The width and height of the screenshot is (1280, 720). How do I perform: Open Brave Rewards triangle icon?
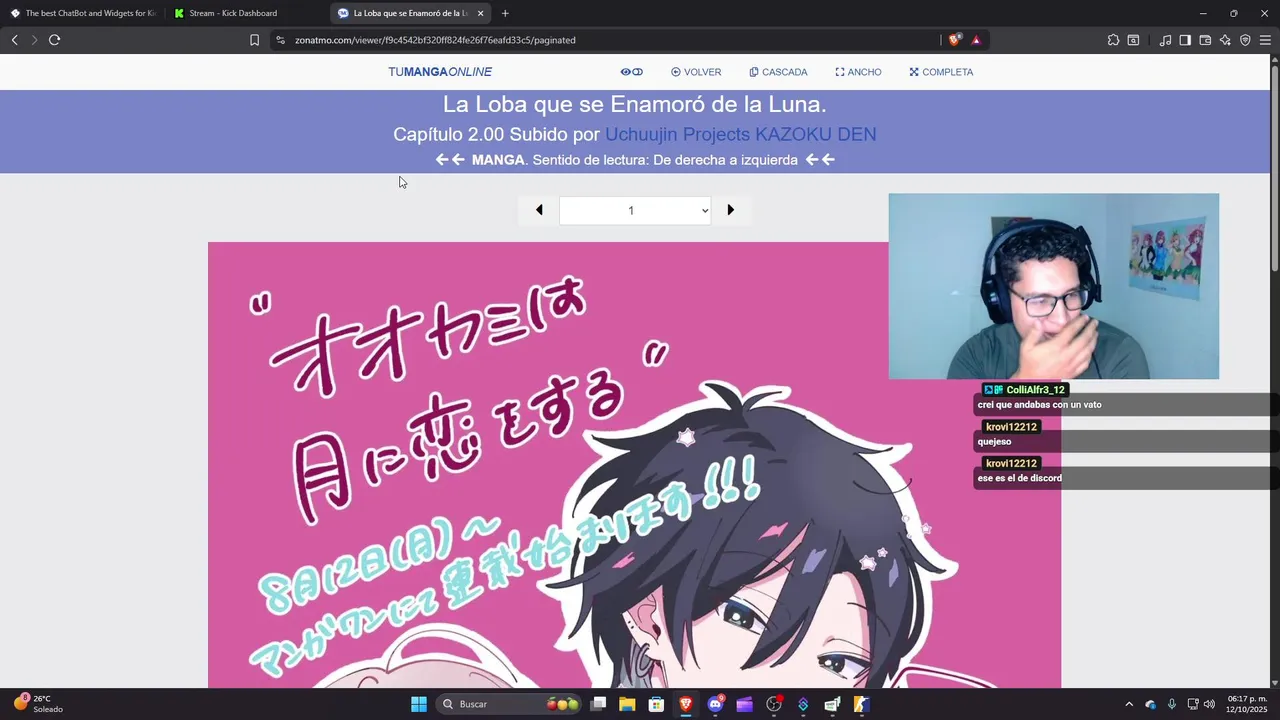coord(976,40)
